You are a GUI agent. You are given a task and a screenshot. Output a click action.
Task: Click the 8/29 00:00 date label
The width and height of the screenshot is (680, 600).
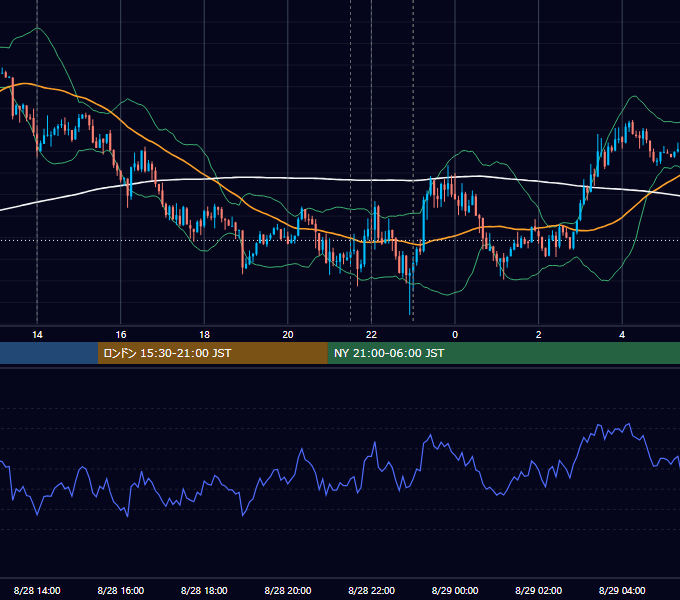(455, 590)
